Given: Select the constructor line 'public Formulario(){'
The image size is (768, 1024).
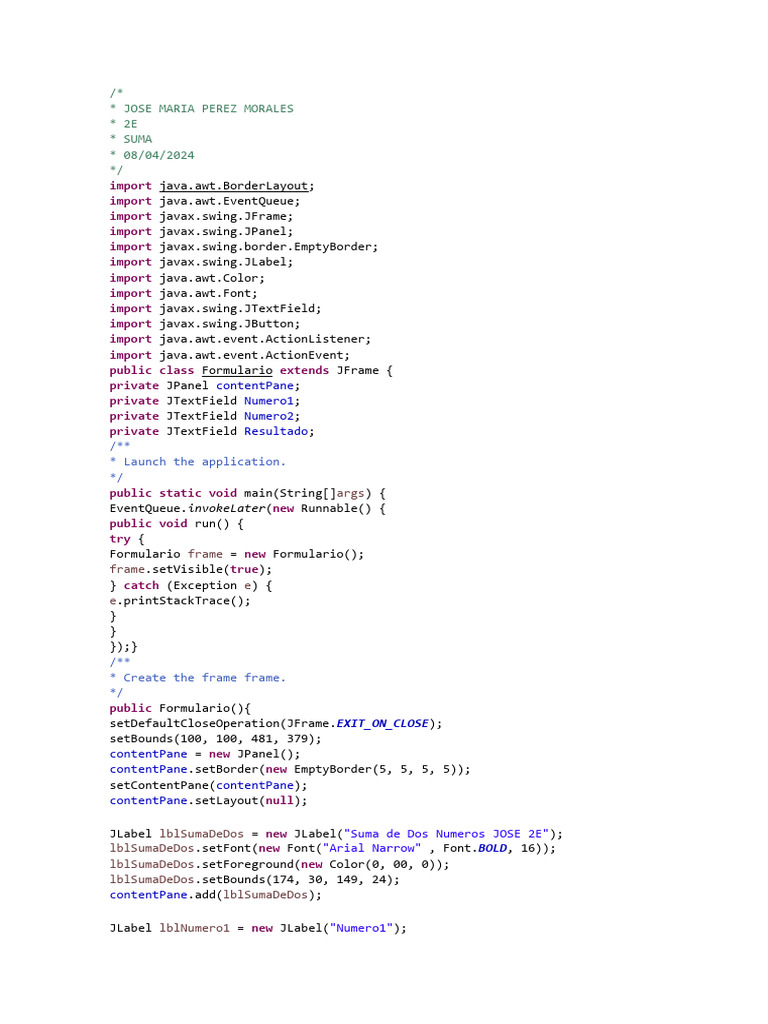Looking at the screenshot, I should point(180,708).
